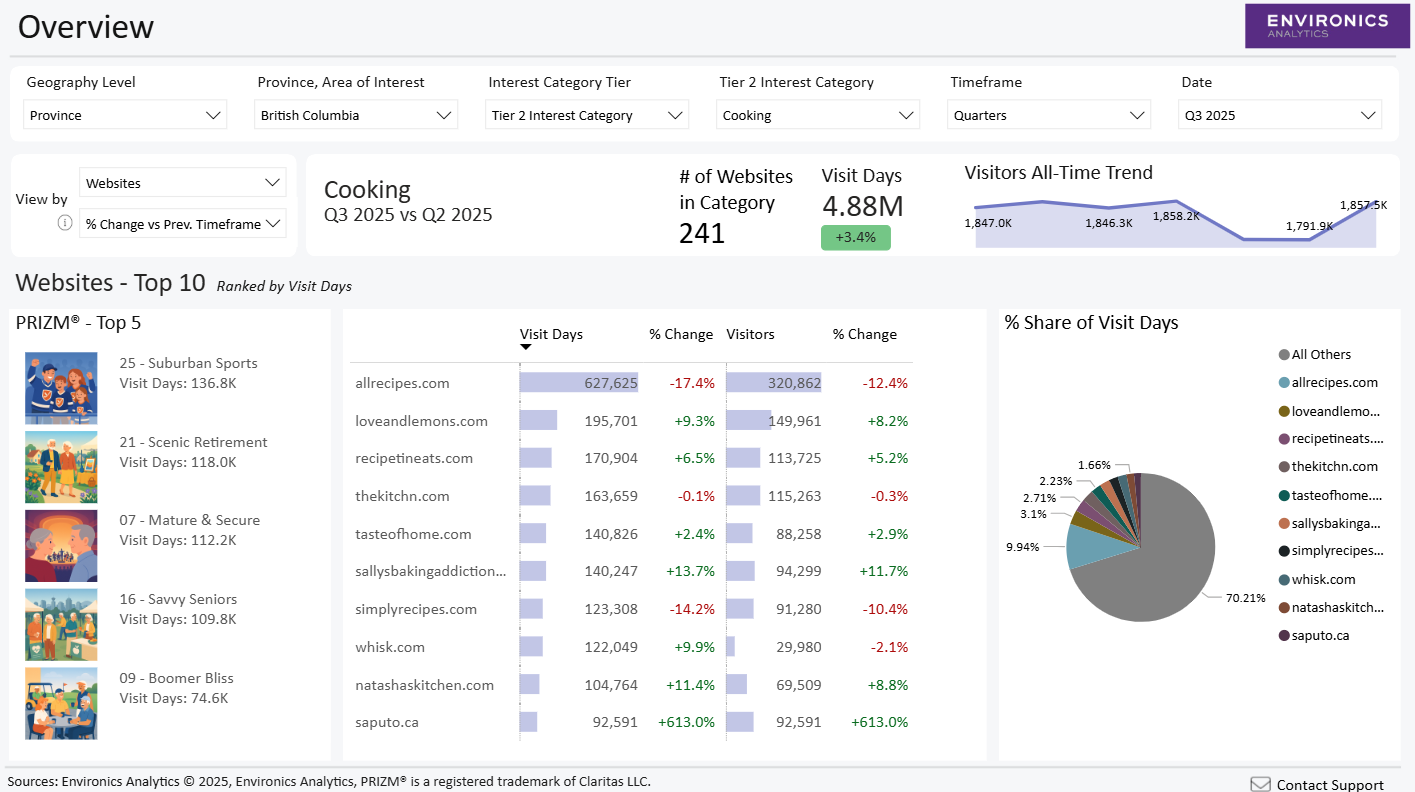The image size is (1415, 792).
Task: Click the Suburban Sports PRIZM thumbnail
Action: tap(61, 386)
